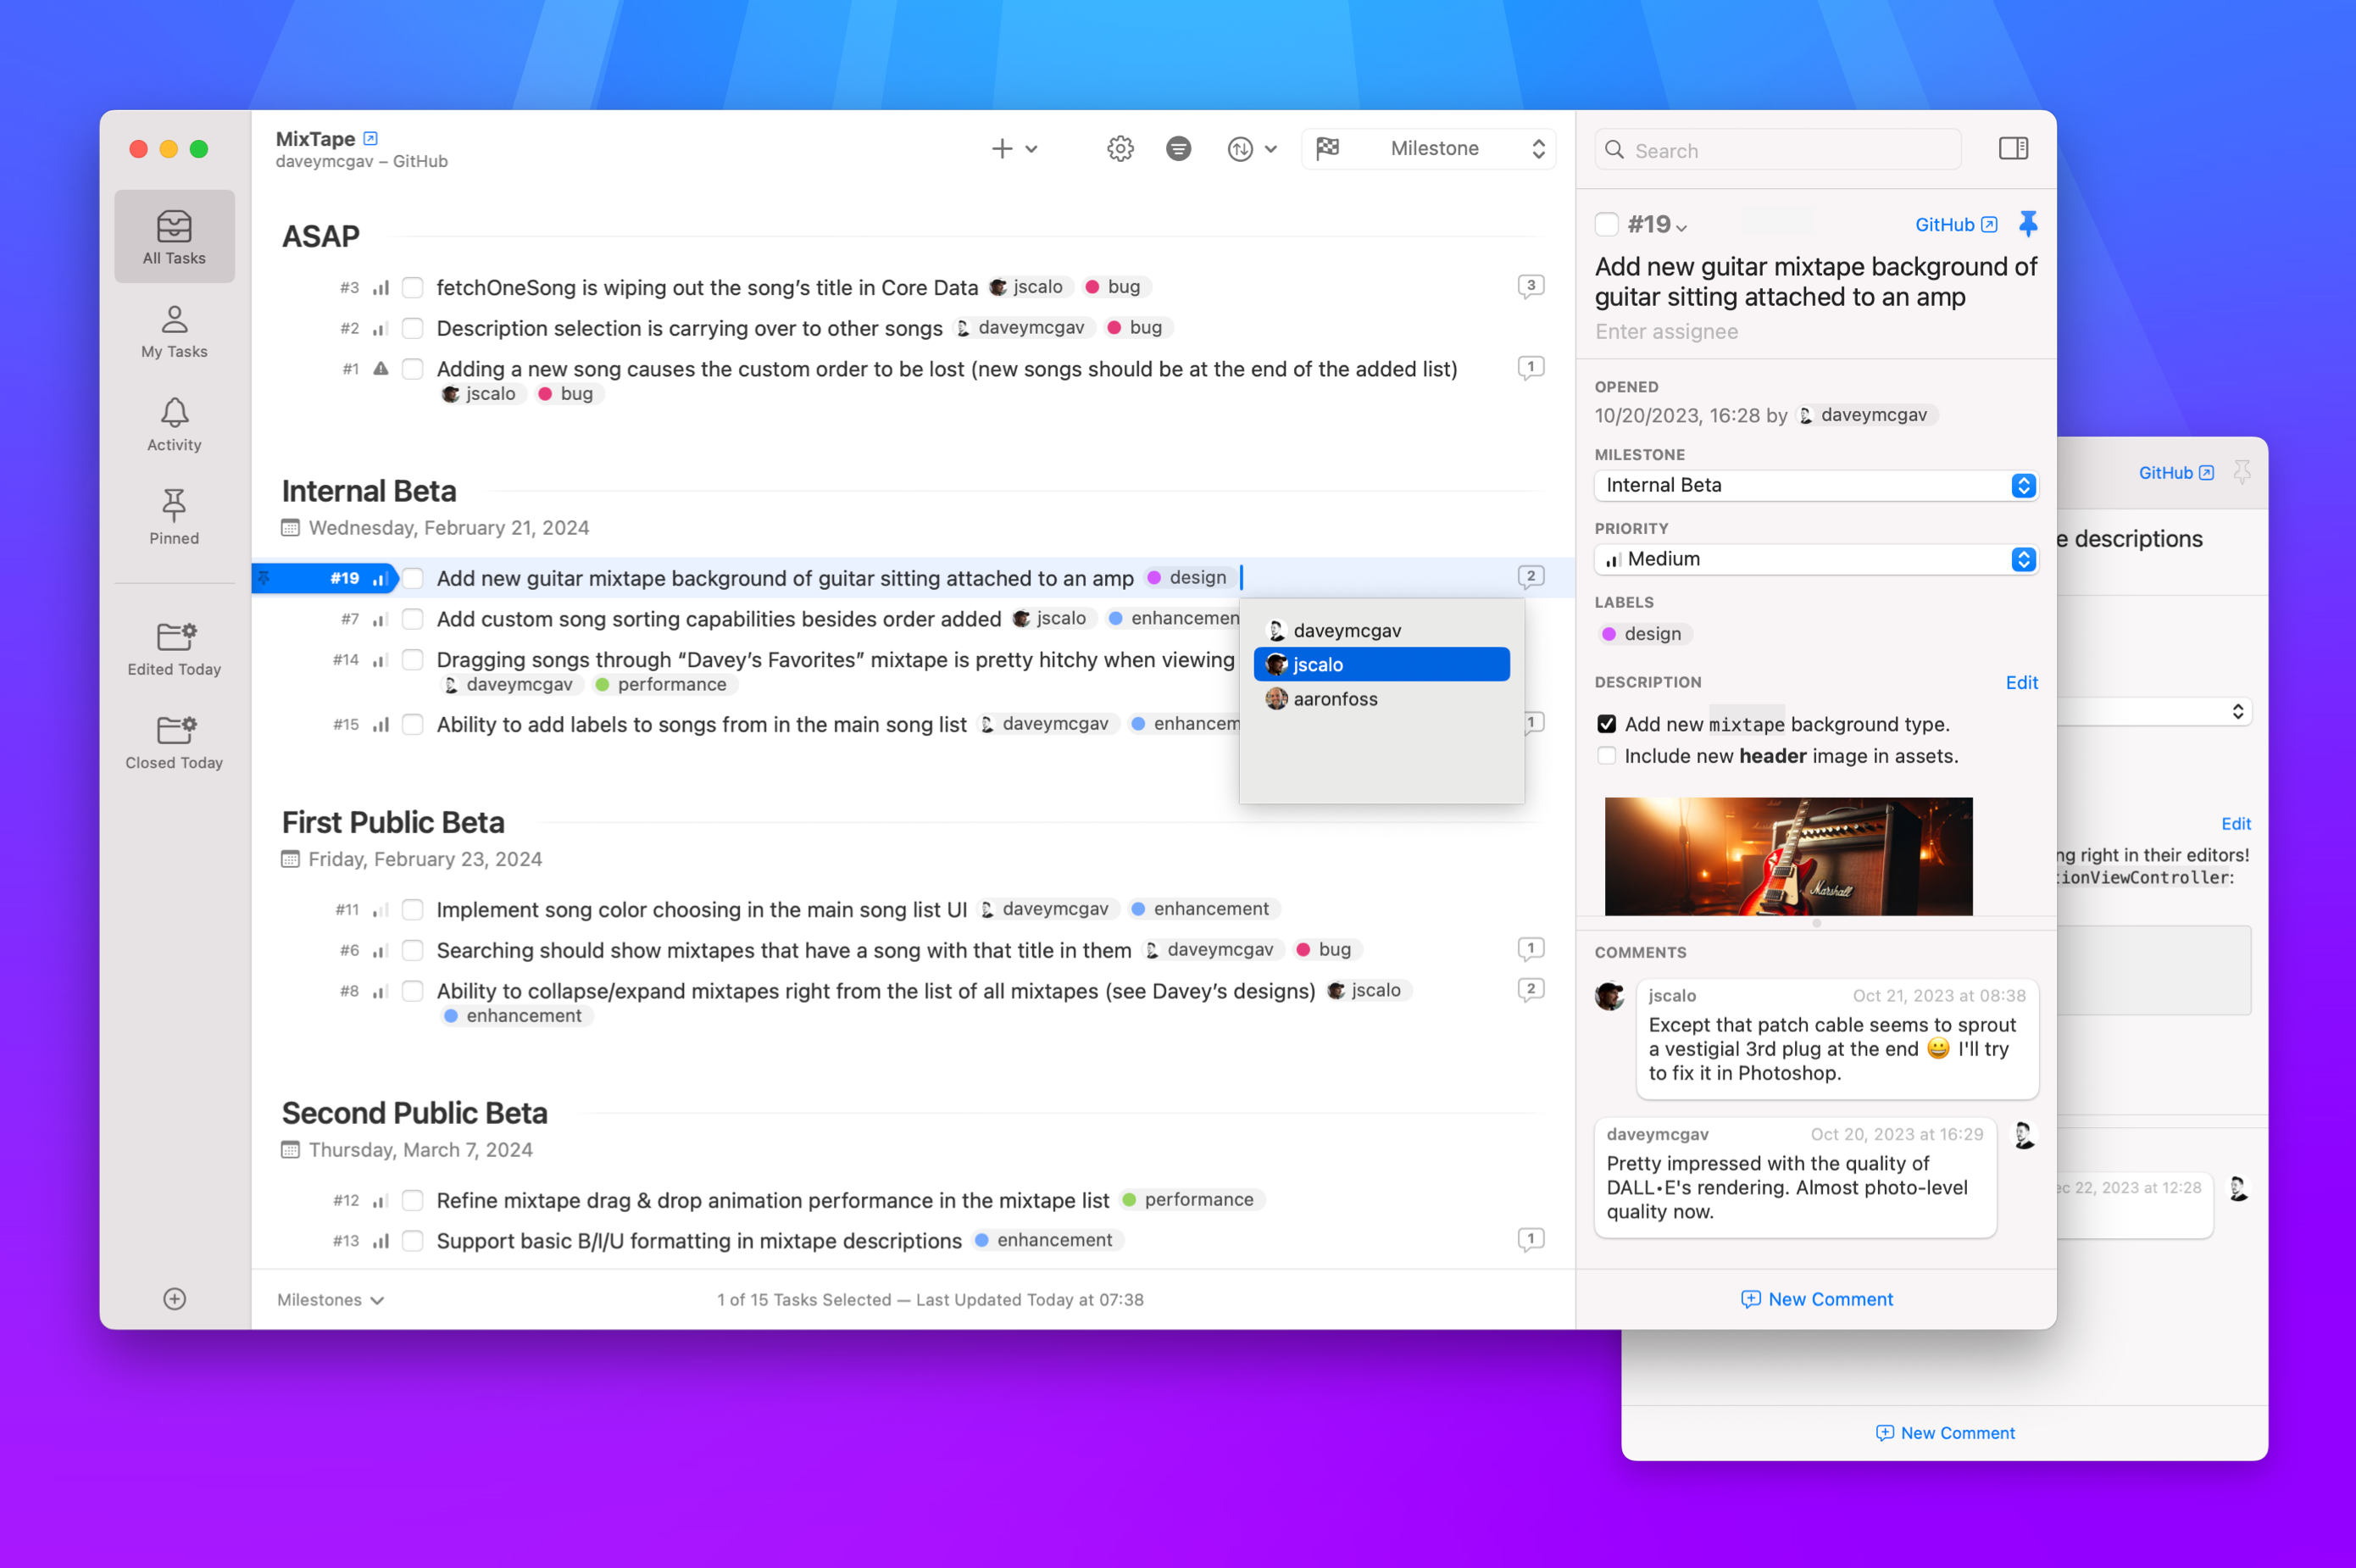2356x1568 pixels.
Task: Open the Priority dropdown set to Medium
Action: tap(1816, 559)
